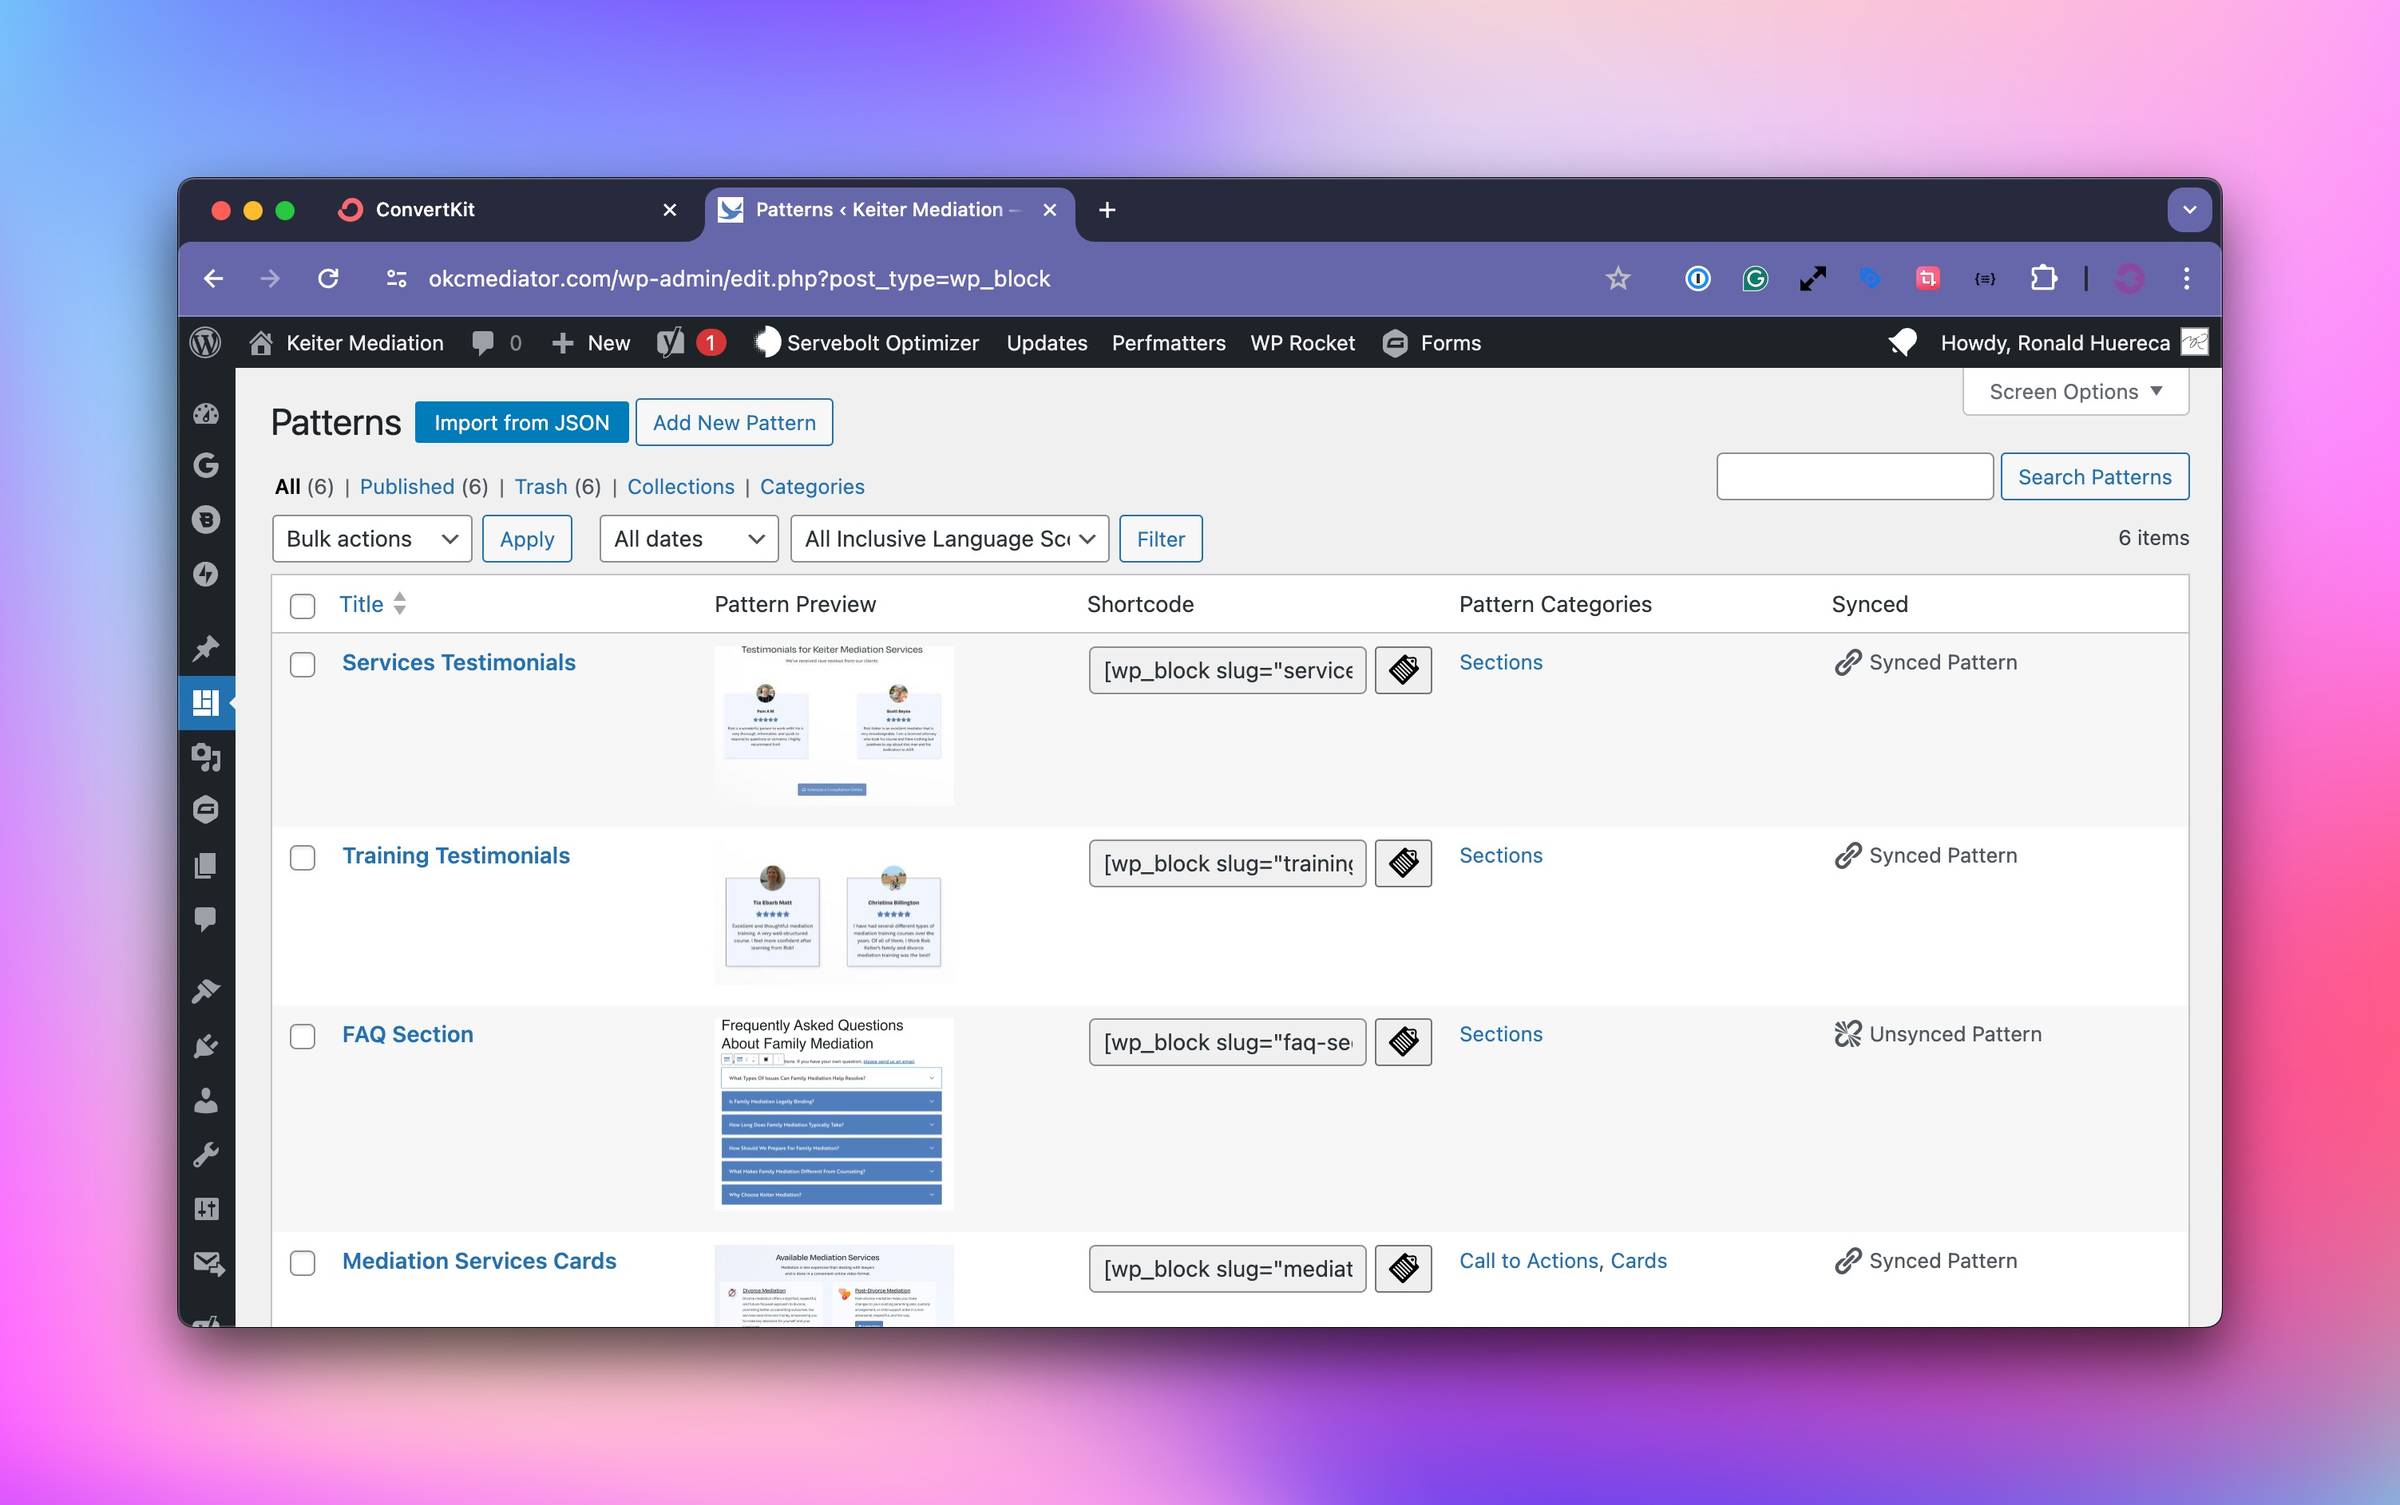Screen dimensions: 2400x1505
Task: Bookmark this page with star icon
Action: [x=1618, y=278]
